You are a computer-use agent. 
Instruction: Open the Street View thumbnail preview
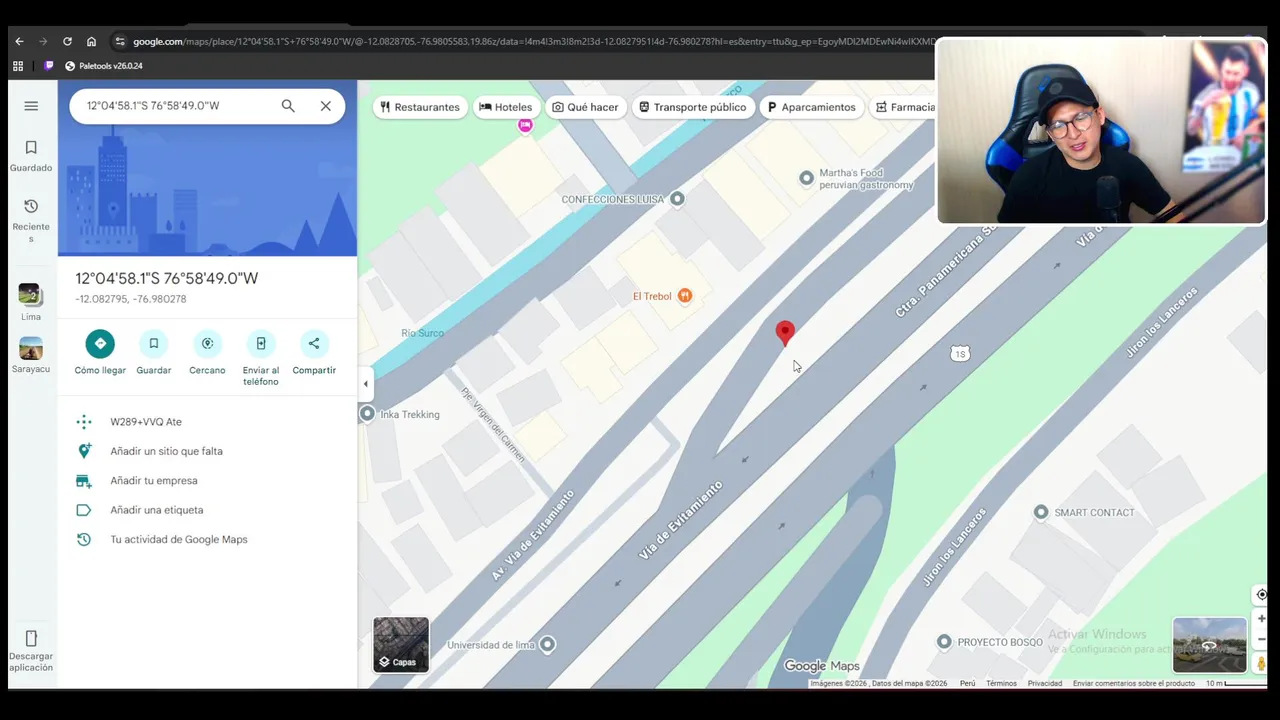pos(1210,645)
